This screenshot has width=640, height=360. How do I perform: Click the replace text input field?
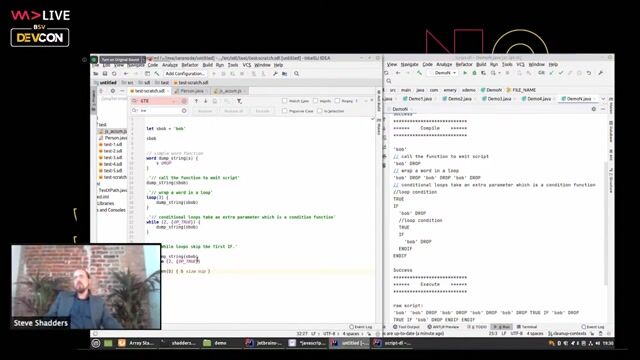pyautogui.click(x=159, y=111)
